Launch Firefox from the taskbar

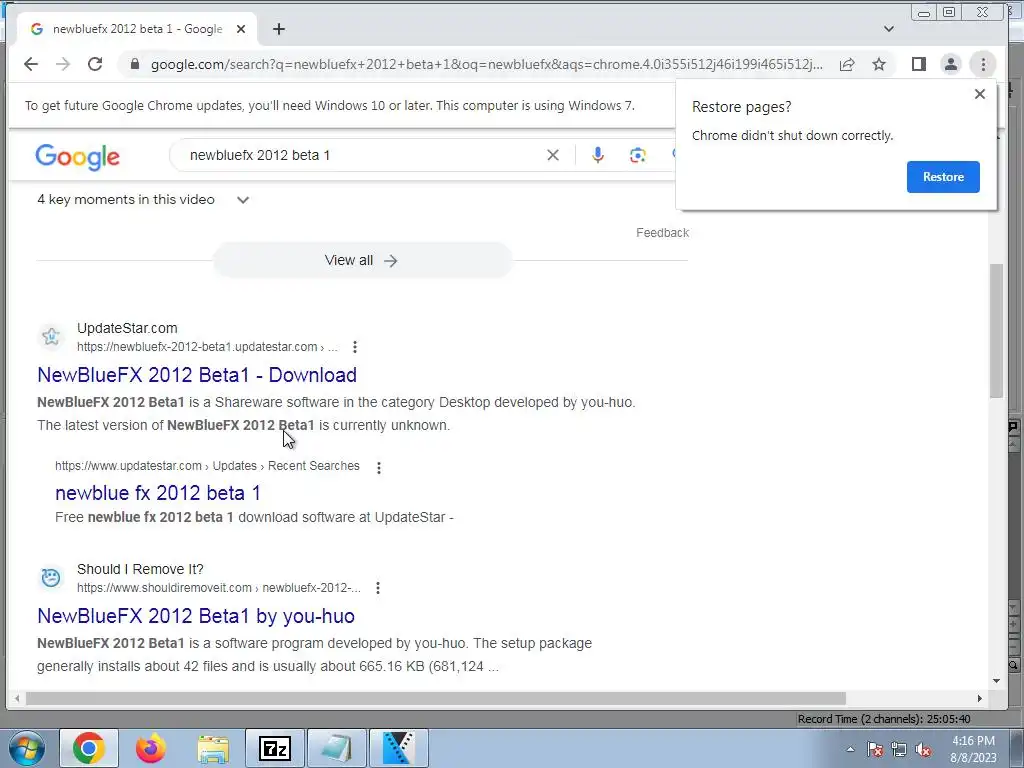coord(150,748)
